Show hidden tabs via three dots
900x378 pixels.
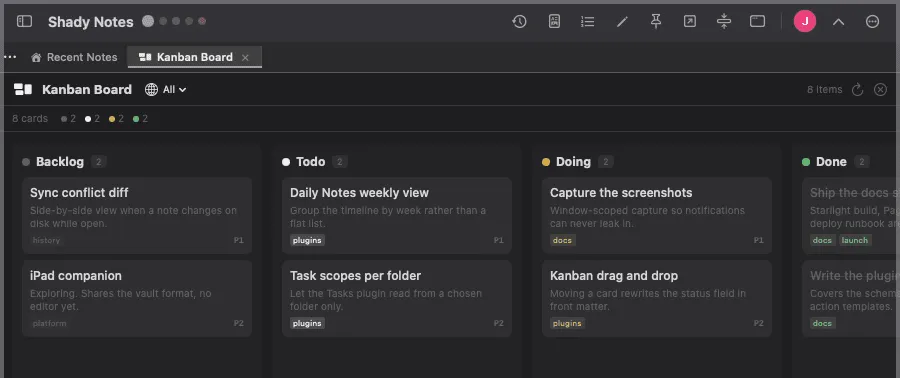pos(10,57)
